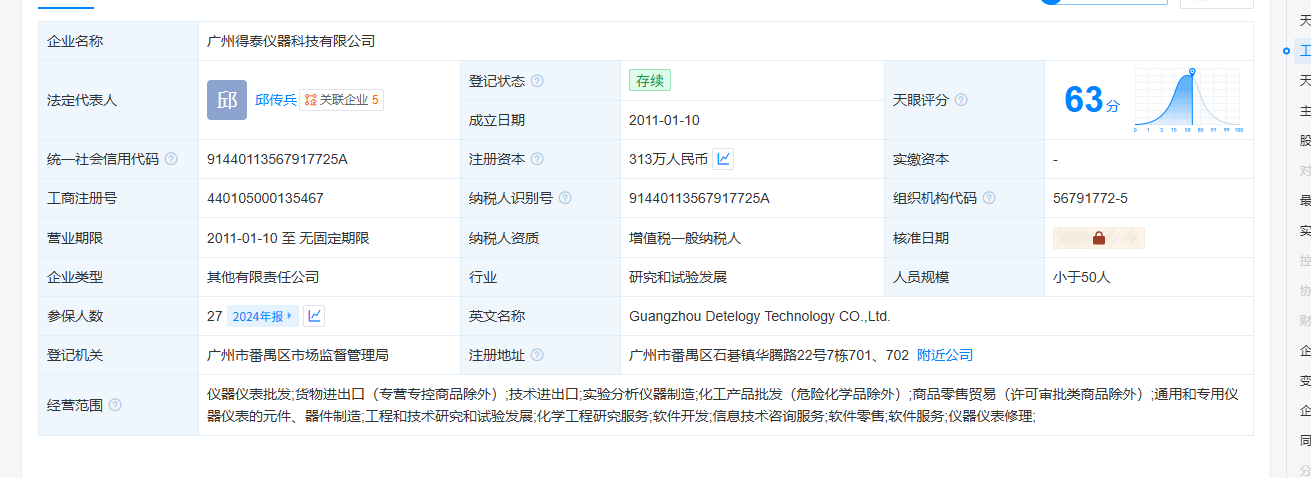The image size is (1311, 478).
Task: Expand the 2024年报 year selector
Action: coord(263,316)
